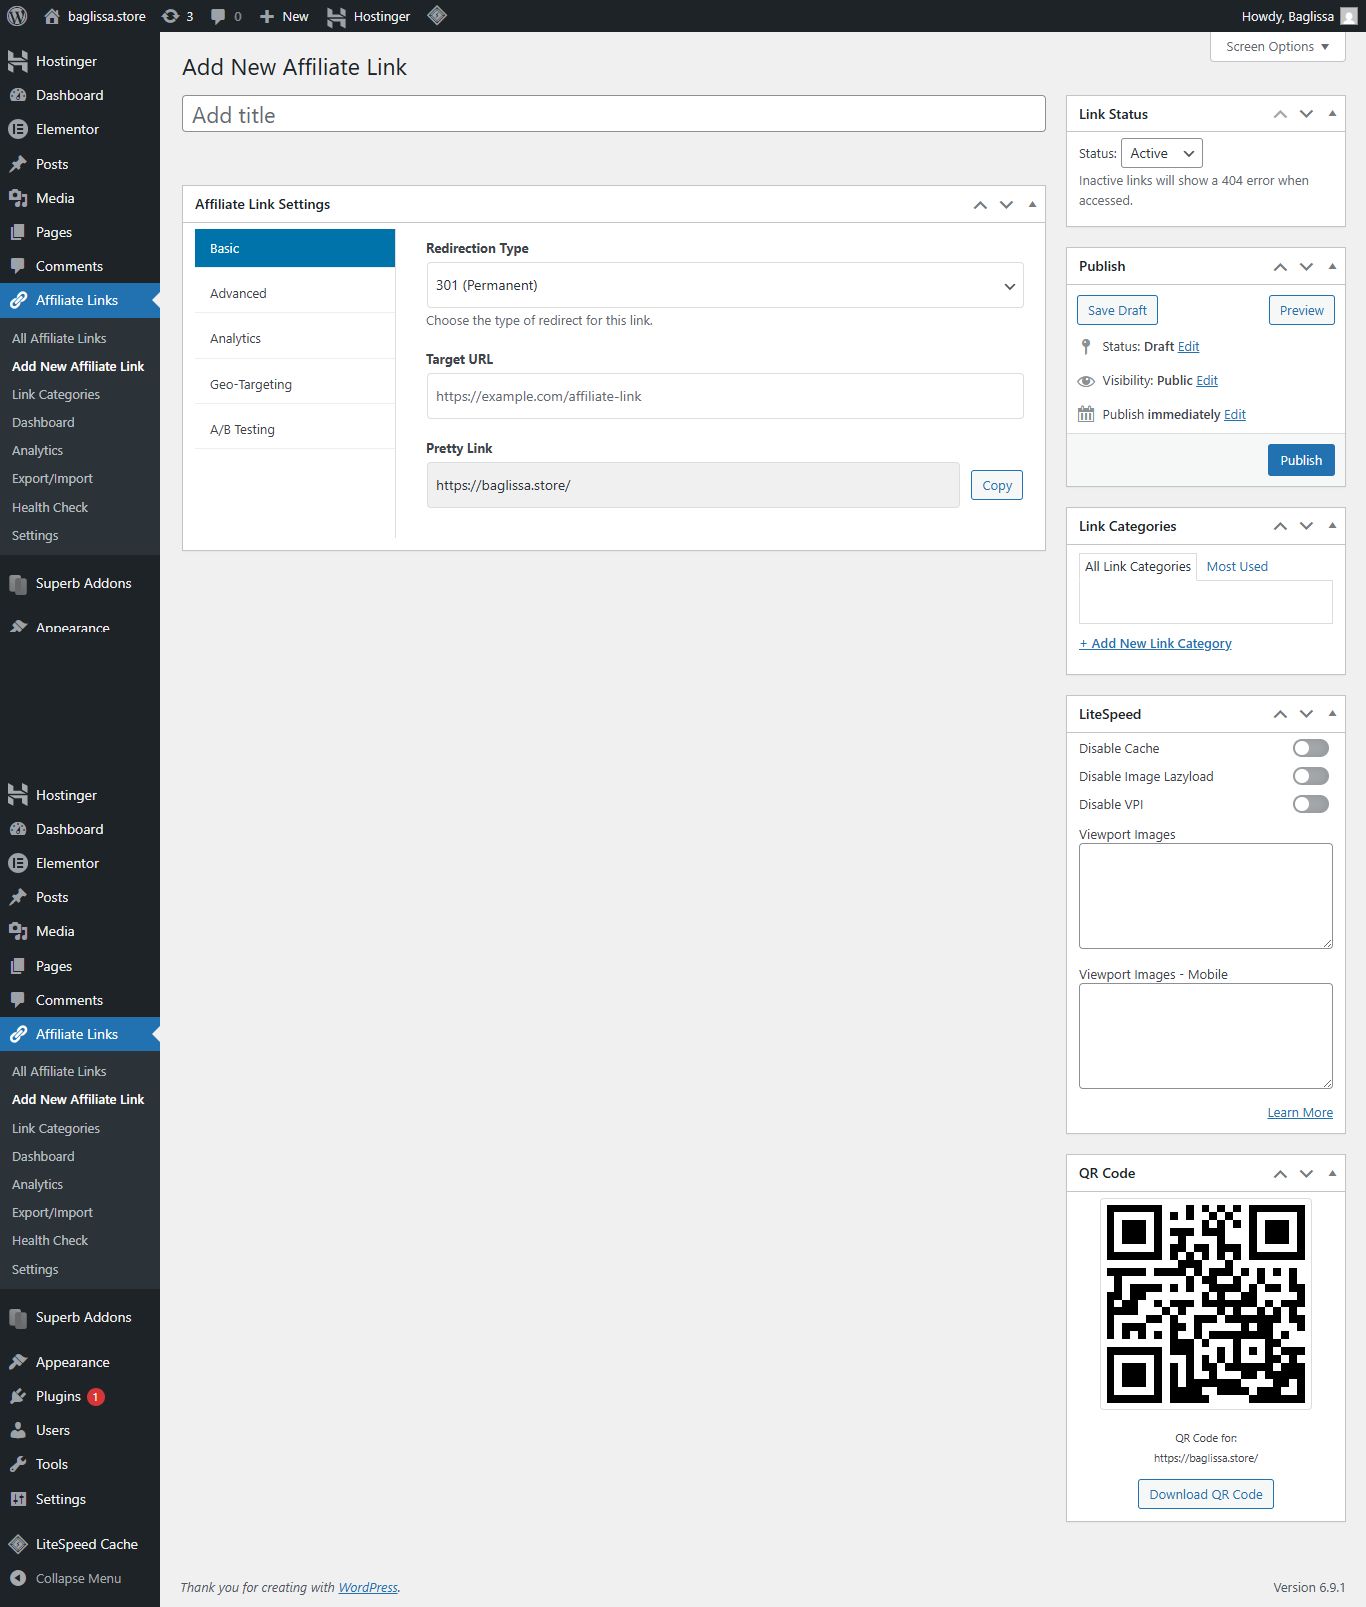Viewport: 1366px width, 1607px height.
Task: Expand the Screen Options dropdown
Action: coord(1277,47)
